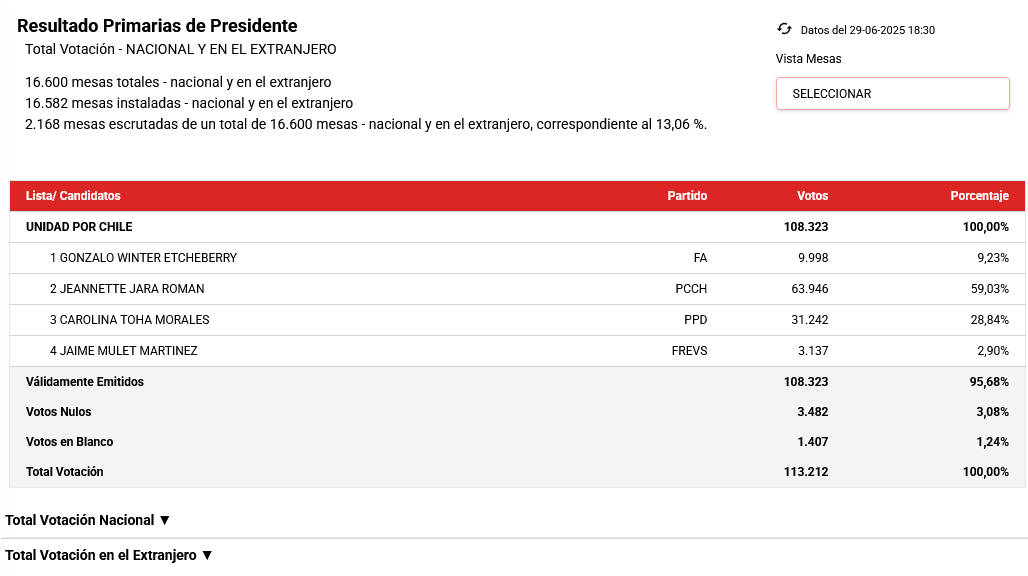Click the Votos column header

tap(812, 196)
